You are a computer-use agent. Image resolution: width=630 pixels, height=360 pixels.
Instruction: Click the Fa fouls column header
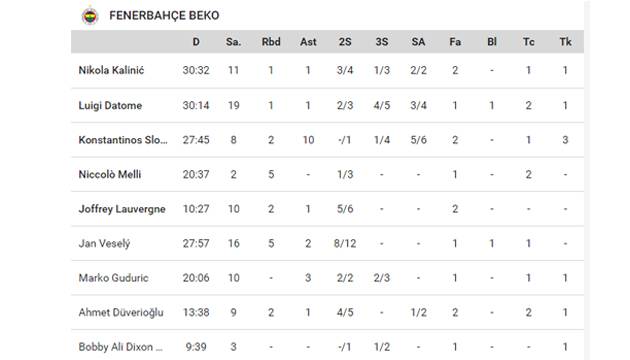tap(455, 42)
